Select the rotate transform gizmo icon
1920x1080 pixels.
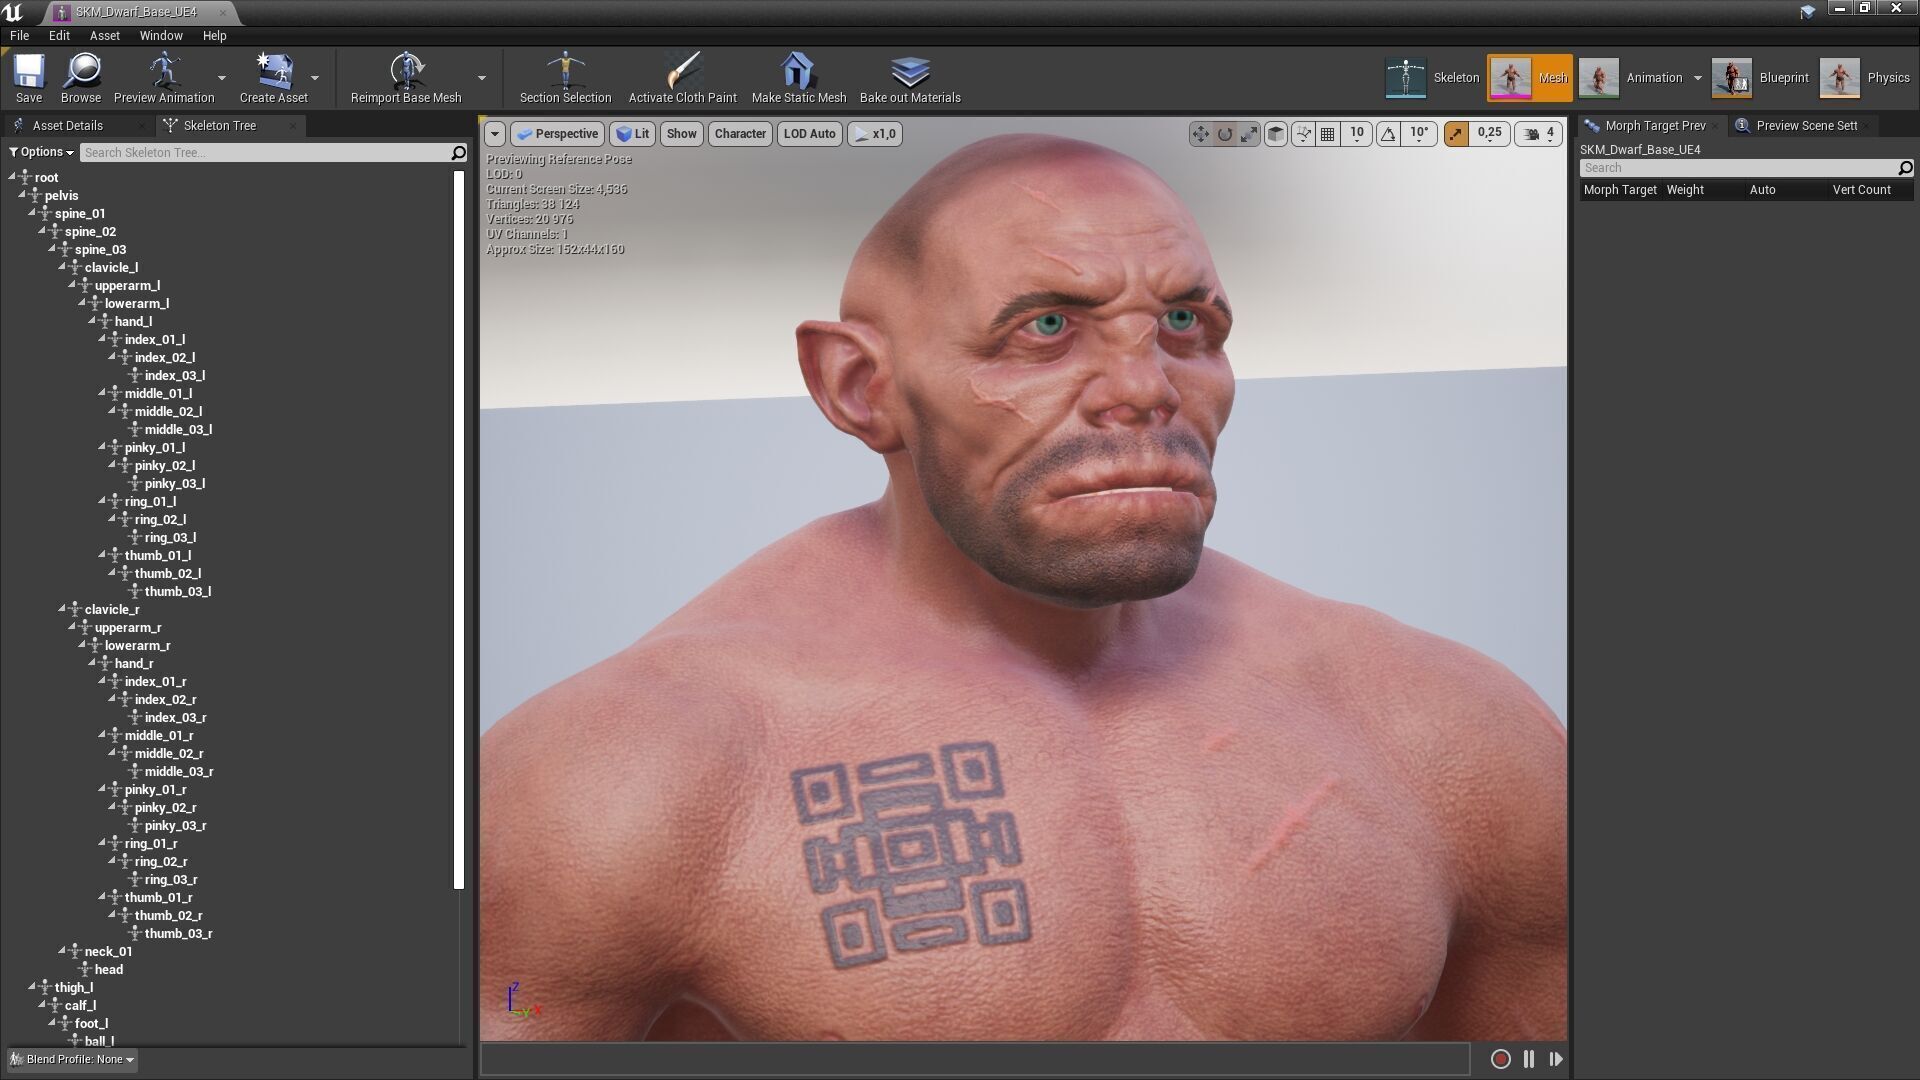1225,134
